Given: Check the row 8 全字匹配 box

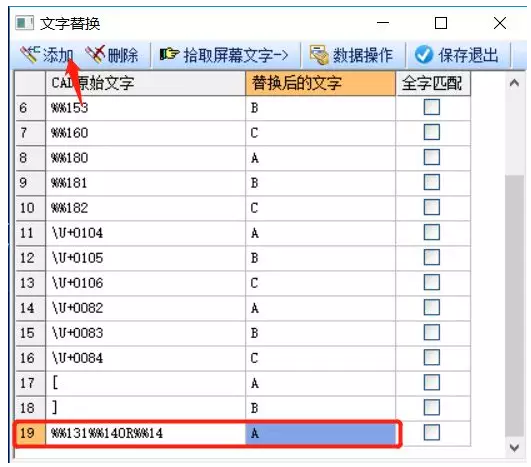Looking at the screenshot, I should (432, 157).
